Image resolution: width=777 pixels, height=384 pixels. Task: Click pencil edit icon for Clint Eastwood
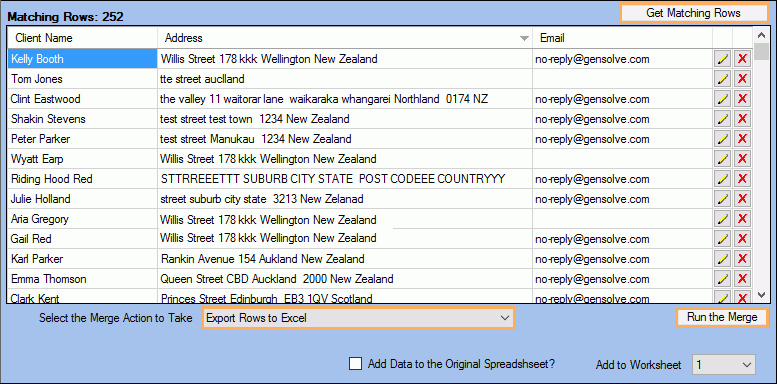(x=722, y=99)
